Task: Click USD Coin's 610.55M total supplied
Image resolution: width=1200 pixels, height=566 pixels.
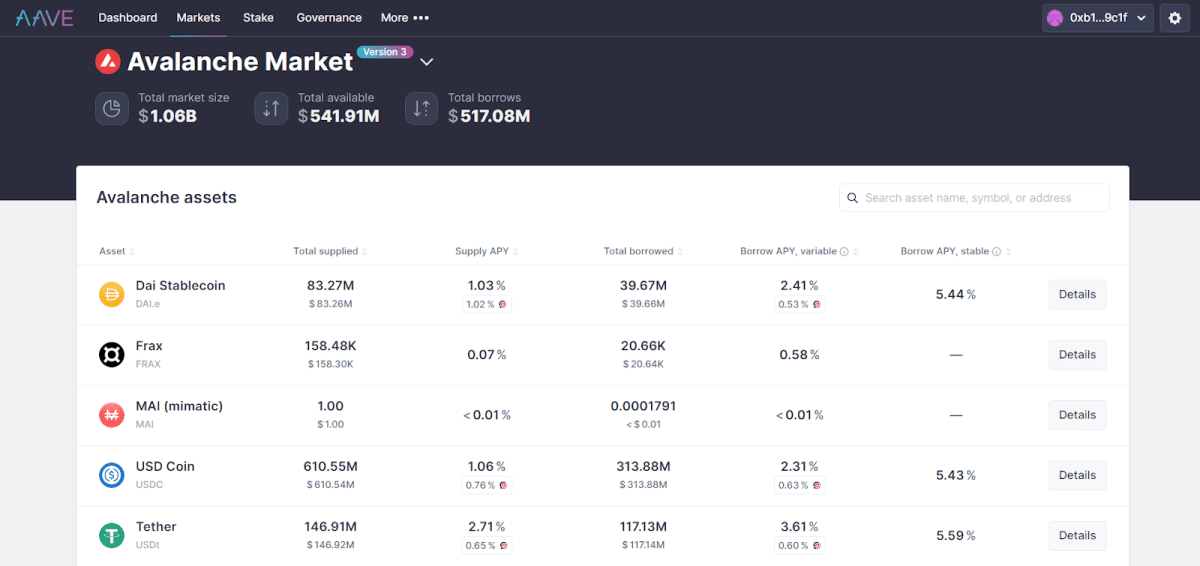Action: point(330,467)
